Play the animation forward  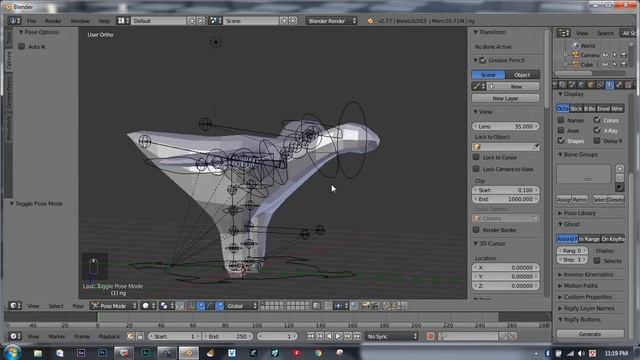(338, 336)
